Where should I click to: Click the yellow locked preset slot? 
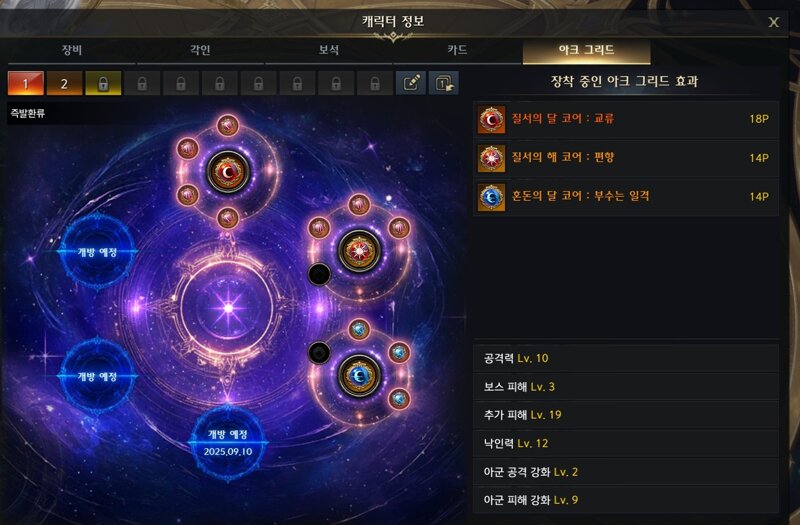(x=103, y=83)
